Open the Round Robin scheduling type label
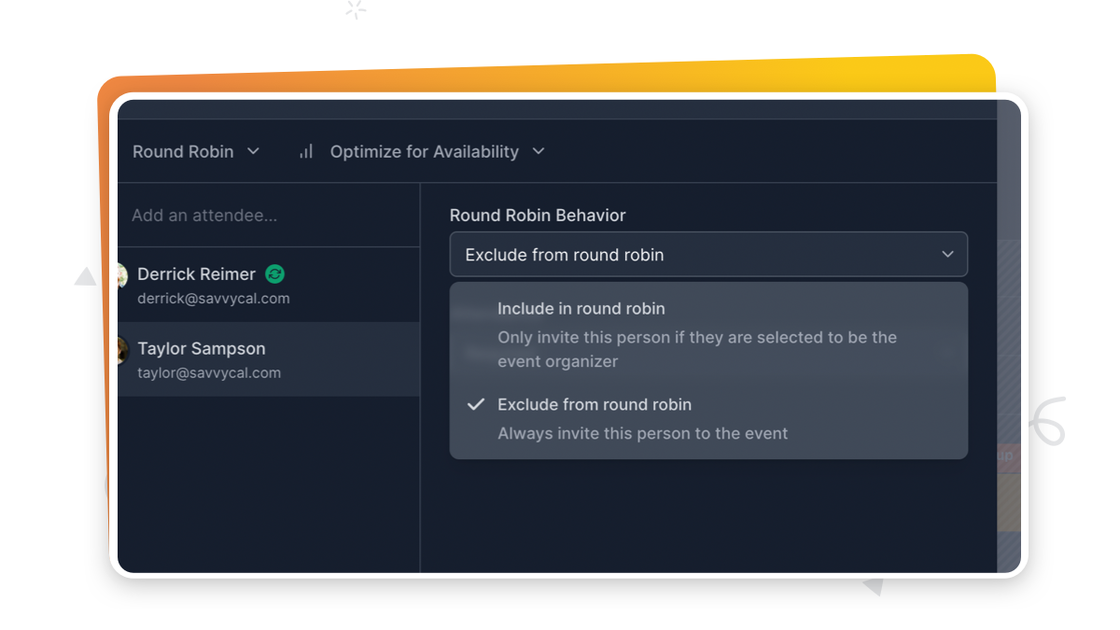1120x630 pixels. pyautogui.click(x=183, y=152)
